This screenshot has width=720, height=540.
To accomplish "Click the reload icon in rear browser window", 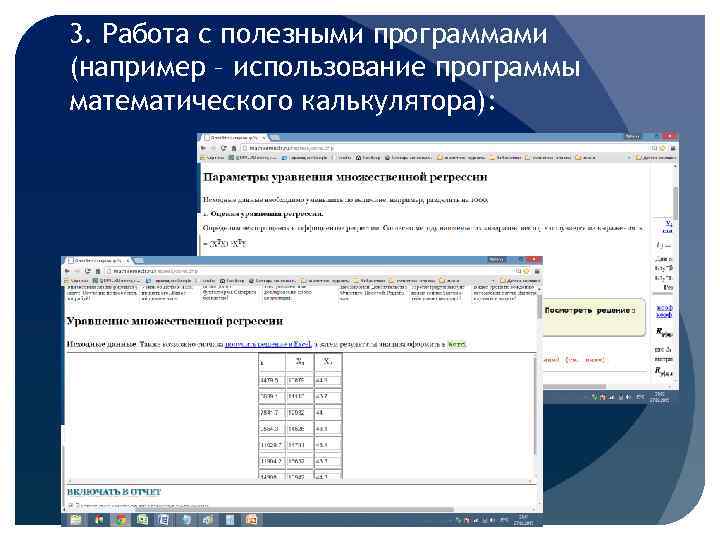I will (x=224, y=148).
